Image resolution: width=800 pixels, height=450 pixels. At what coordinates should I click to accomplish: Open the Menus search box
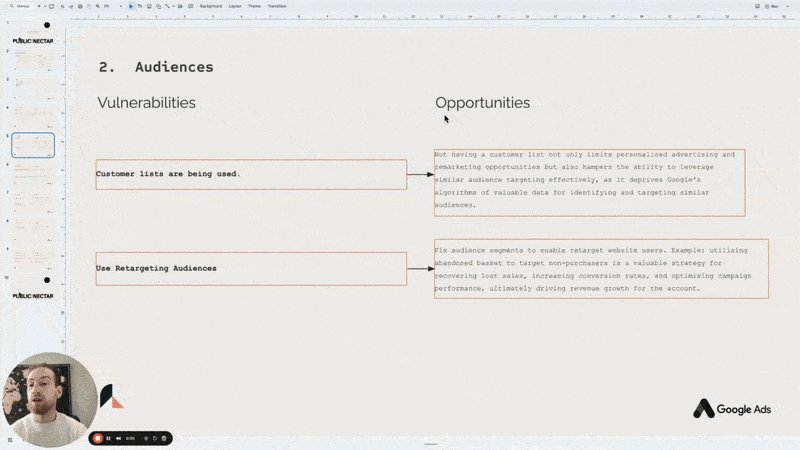coord(20,6)
